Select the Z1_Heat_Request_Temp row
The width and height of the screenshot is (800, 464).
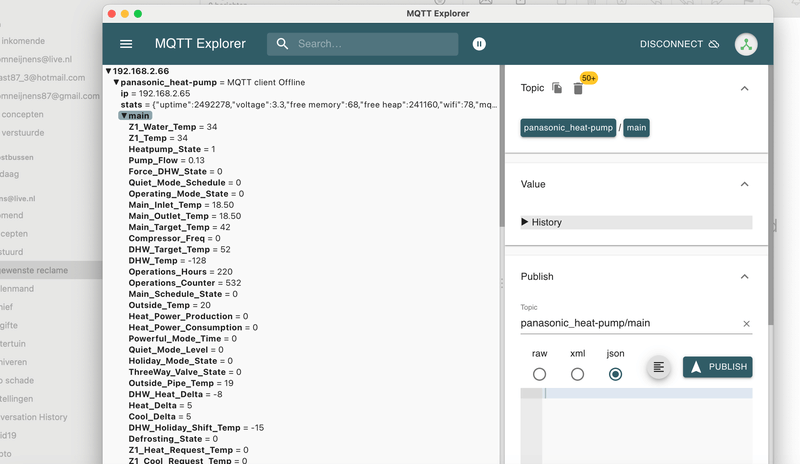(188, 450)
